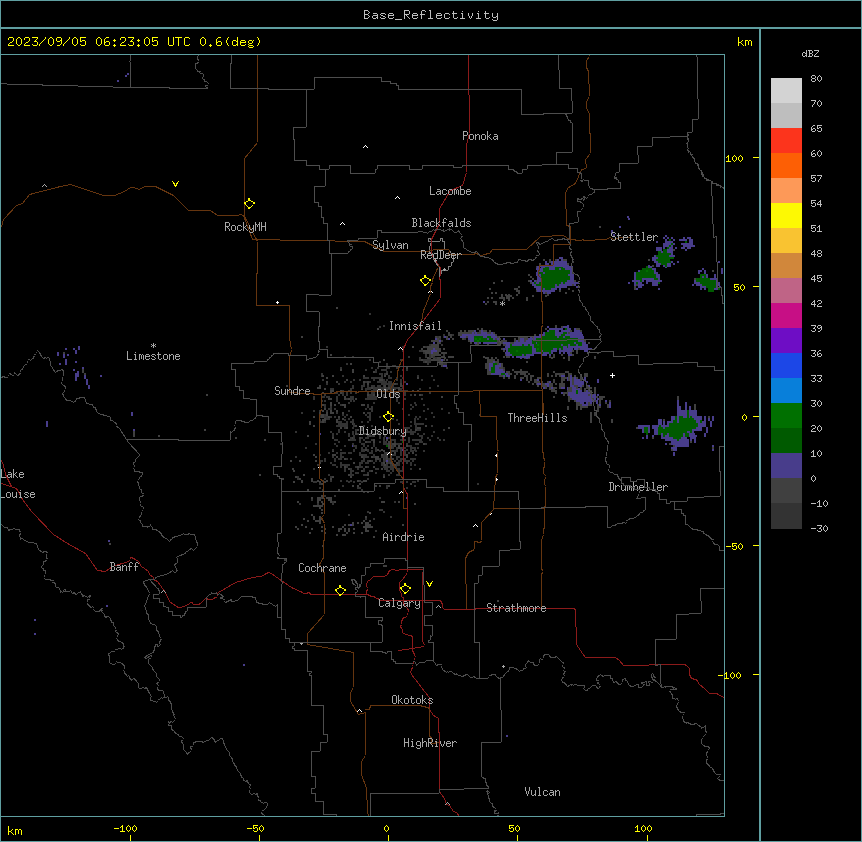Click the 100 tick on right axis

click(x=734, y=158)
